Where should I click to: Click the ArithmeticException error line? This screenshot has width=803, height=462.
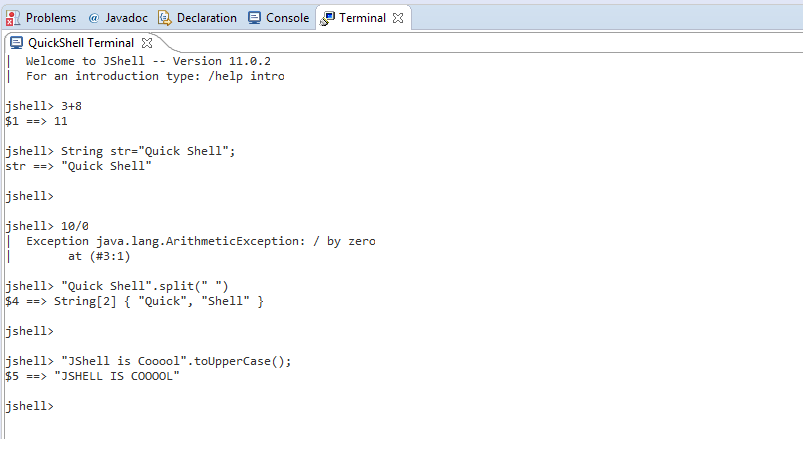pyautogui.click(x=201, y=241)
